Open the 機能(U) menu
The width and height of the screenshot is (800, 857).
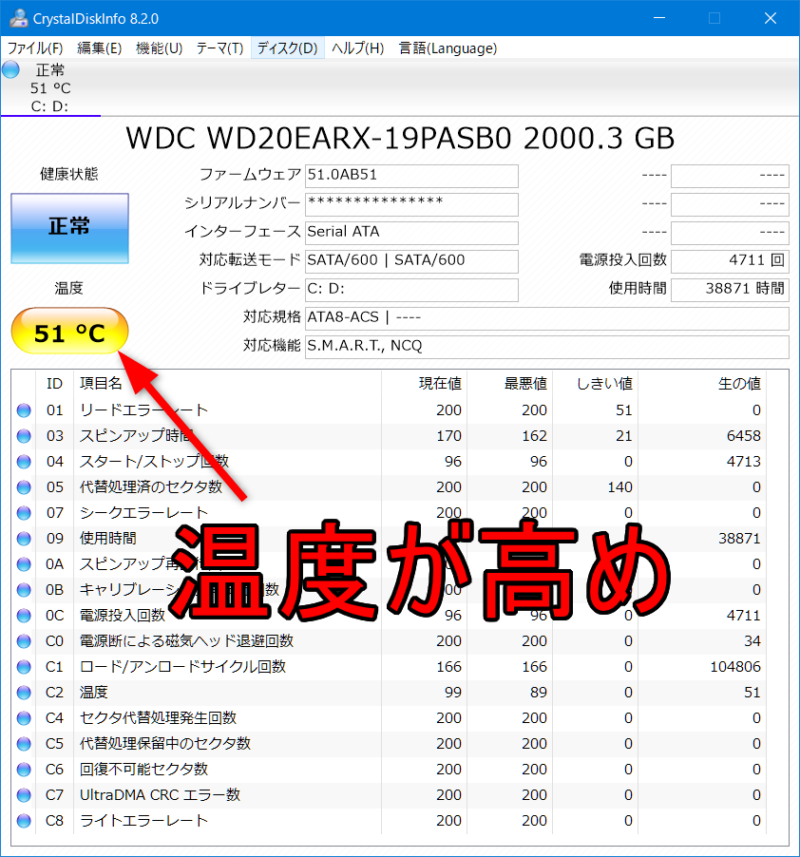158,48
